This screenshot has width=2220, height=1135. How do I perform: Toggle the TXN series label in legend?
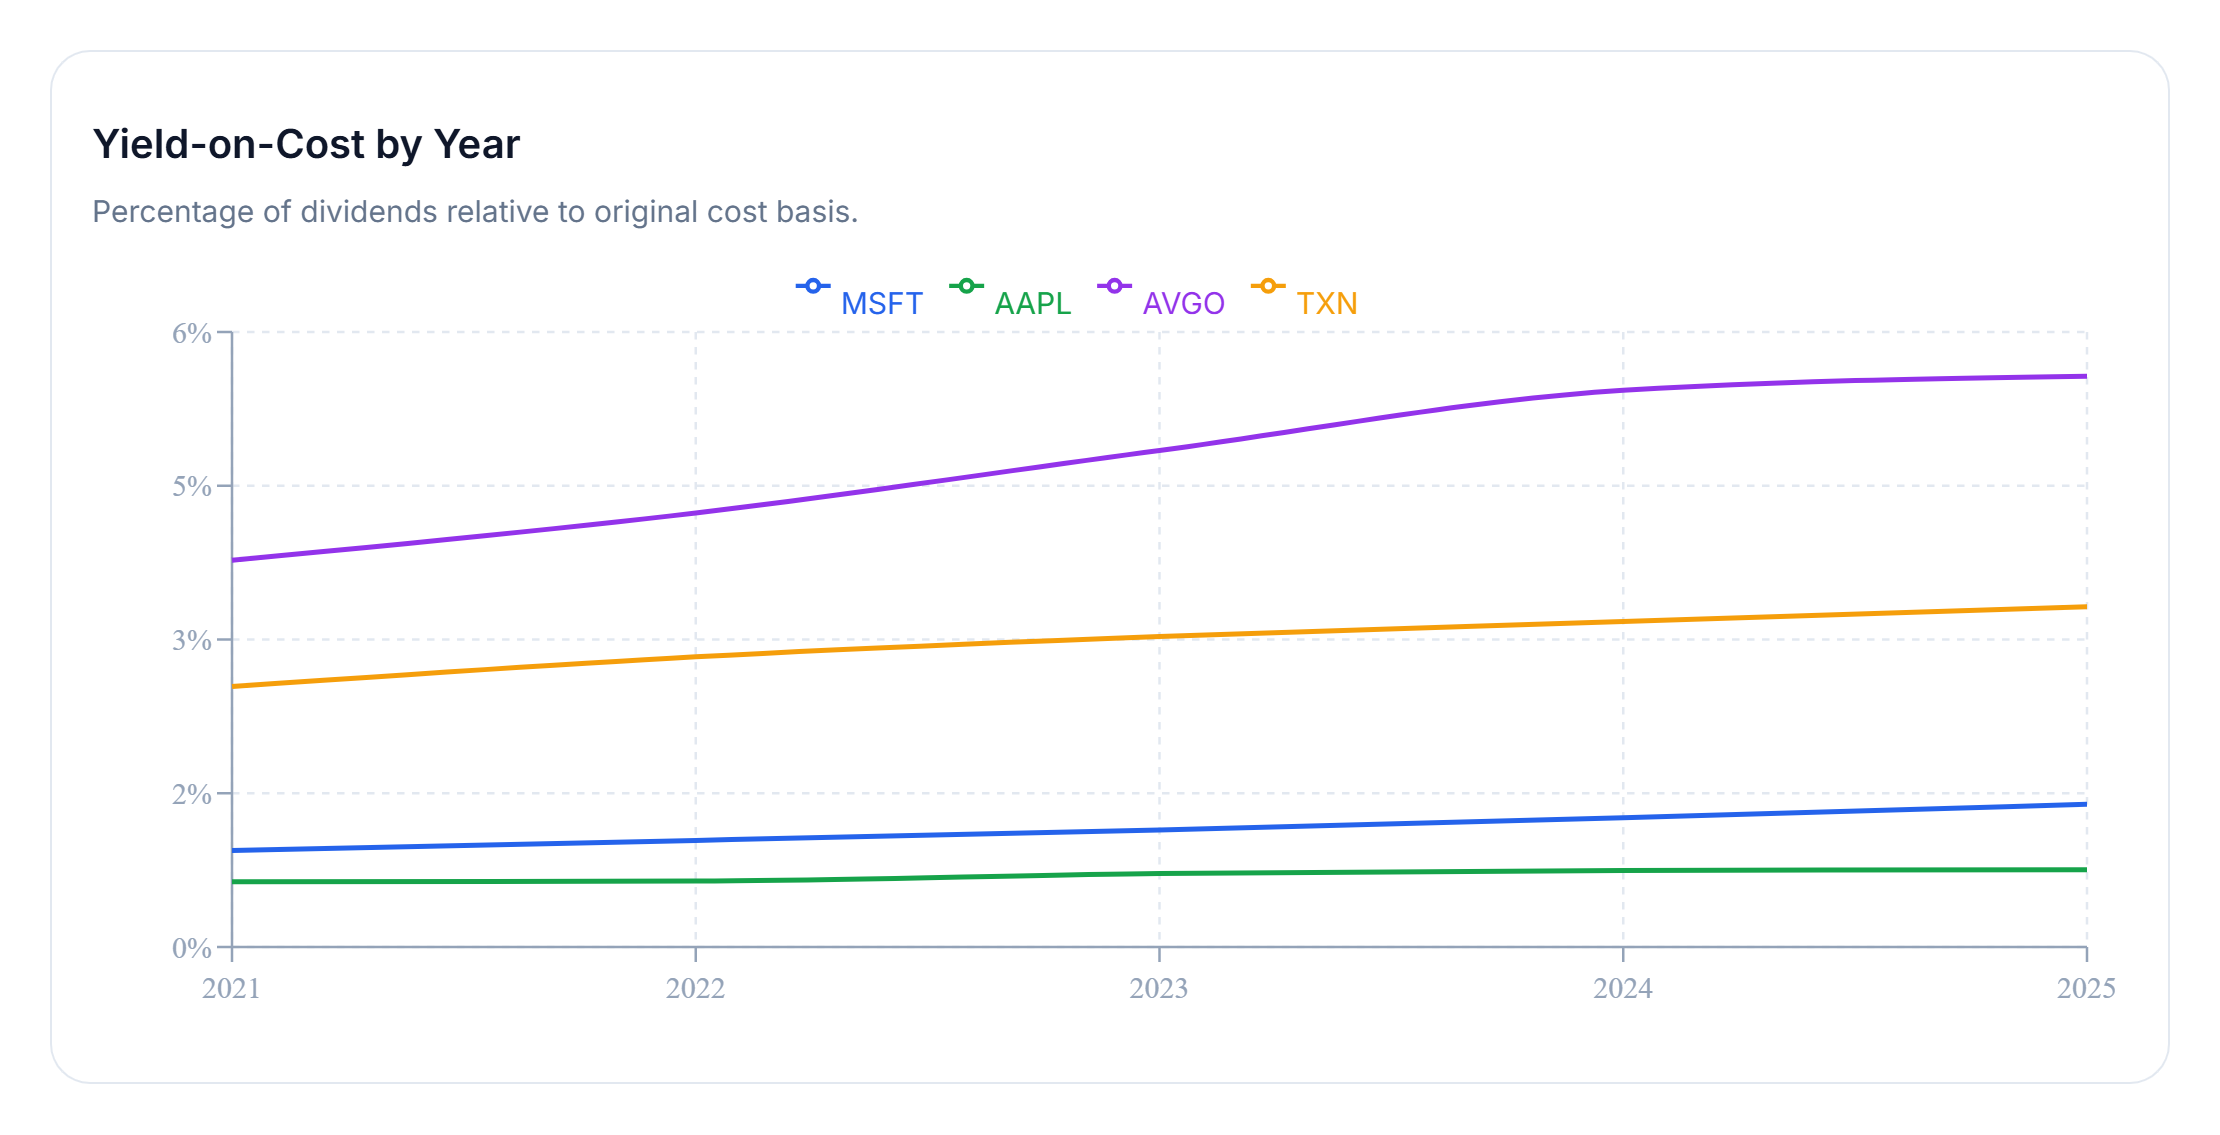click(x=1327, y=303)
